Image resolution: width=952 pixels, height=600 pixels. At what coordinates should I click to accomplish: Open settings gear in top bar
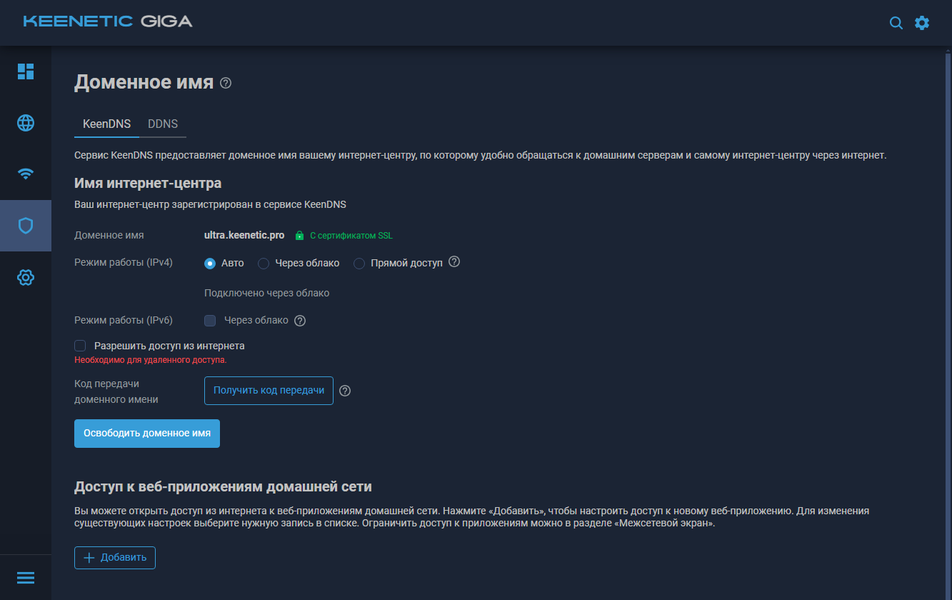tap(922, 23)
